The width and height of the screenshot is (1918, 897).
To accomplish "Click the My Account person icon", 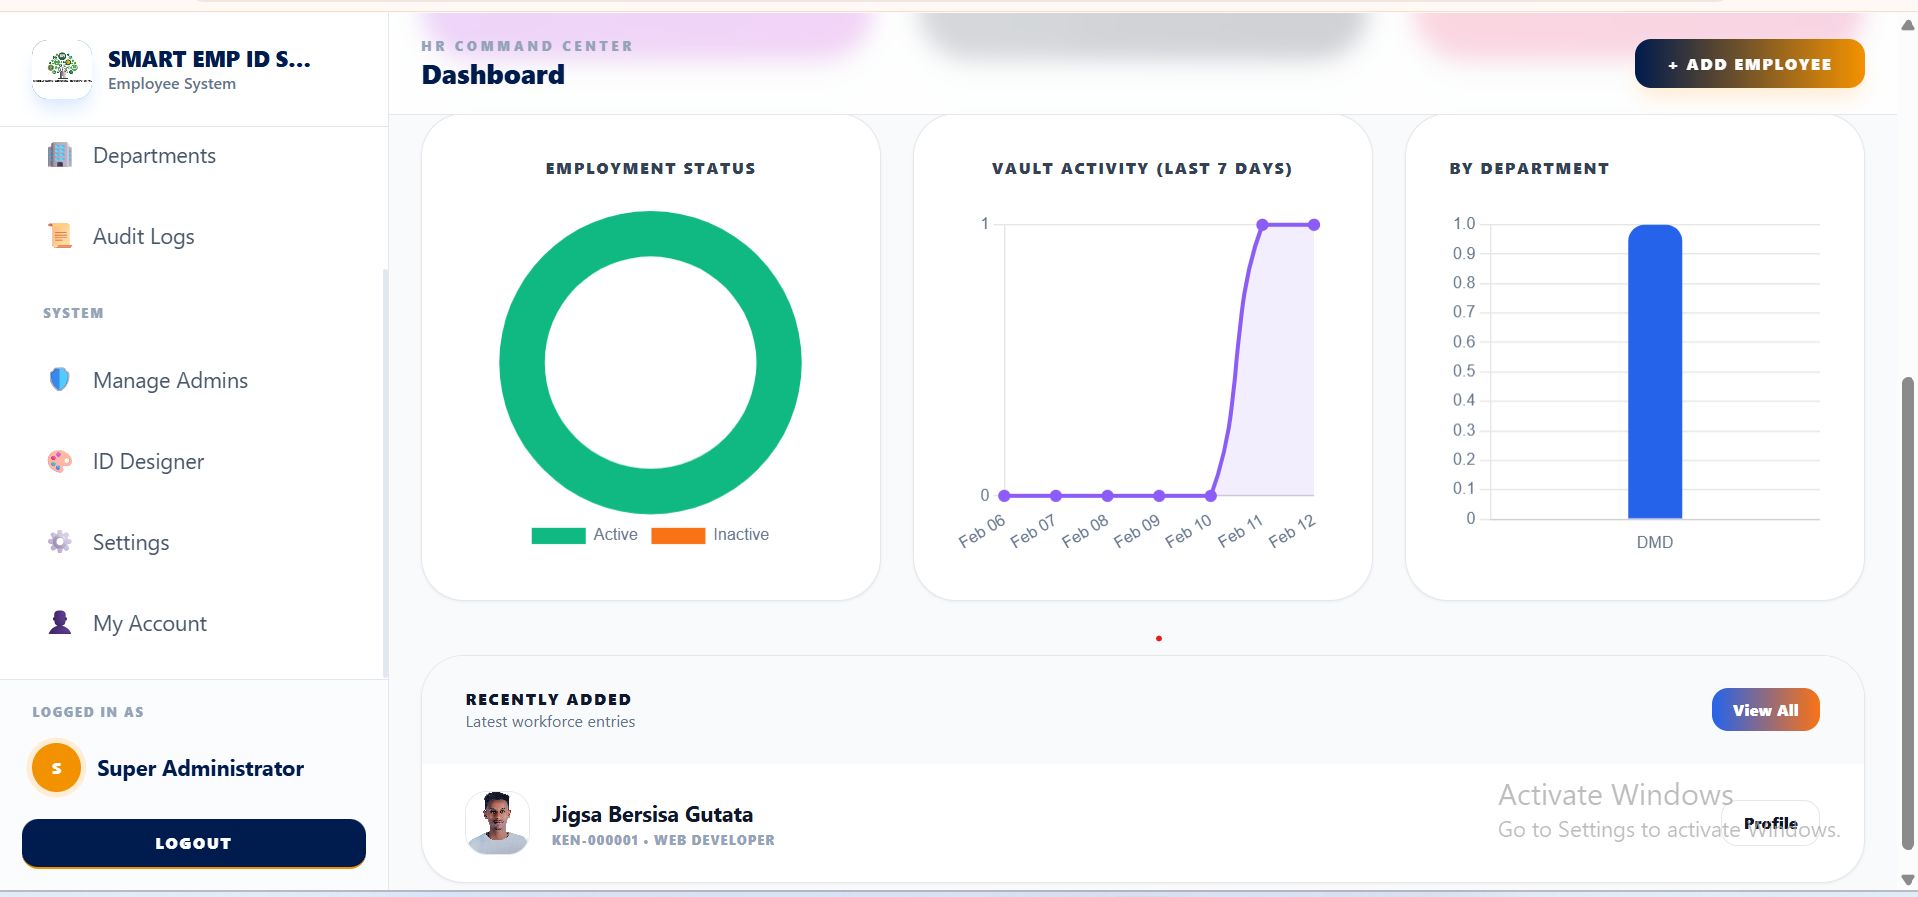I will coord(60,623).
